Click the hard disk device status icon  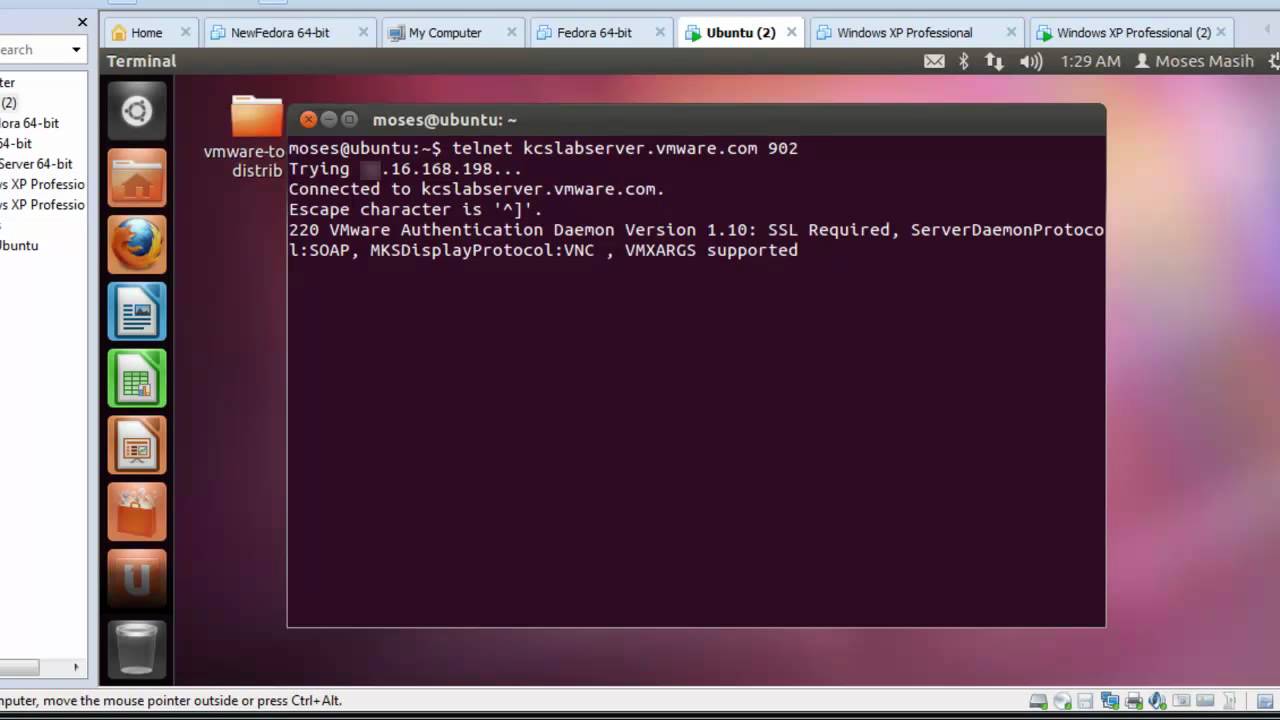point(1039,701)
